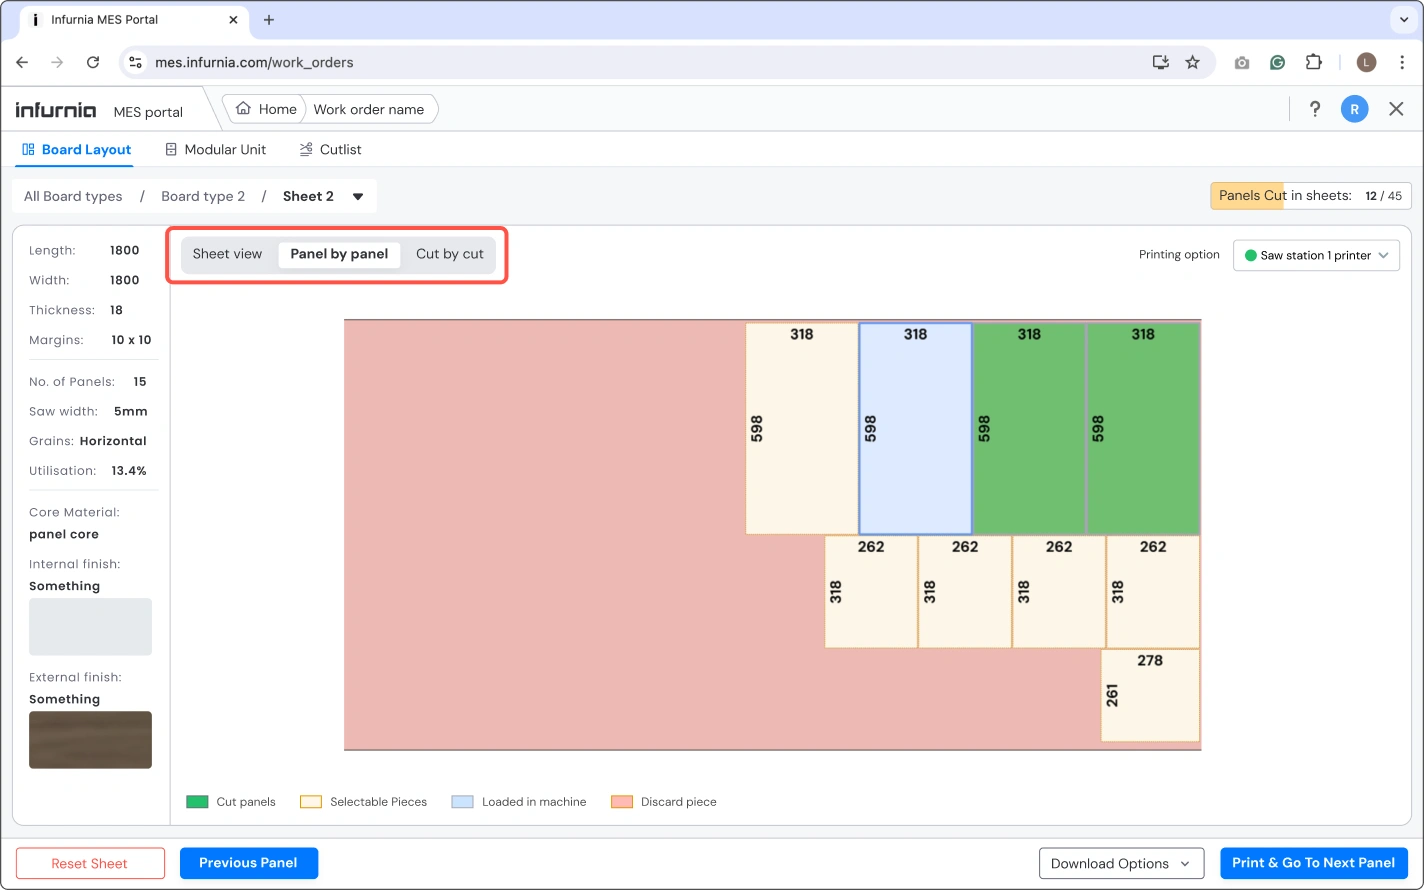
Task: Click the External finish wood swatch
Action: point(90,740)
